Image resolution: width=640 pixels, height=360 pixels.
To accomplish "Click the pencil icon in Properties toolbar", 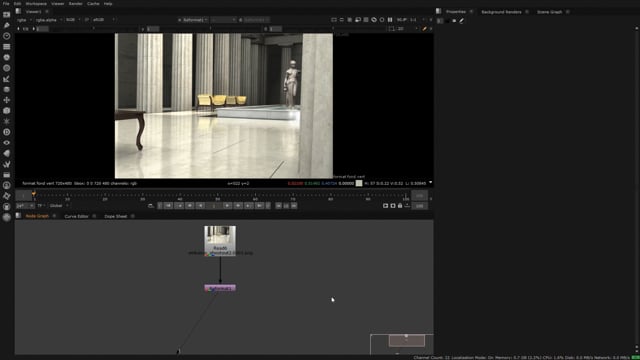I will tap(462, 20).
